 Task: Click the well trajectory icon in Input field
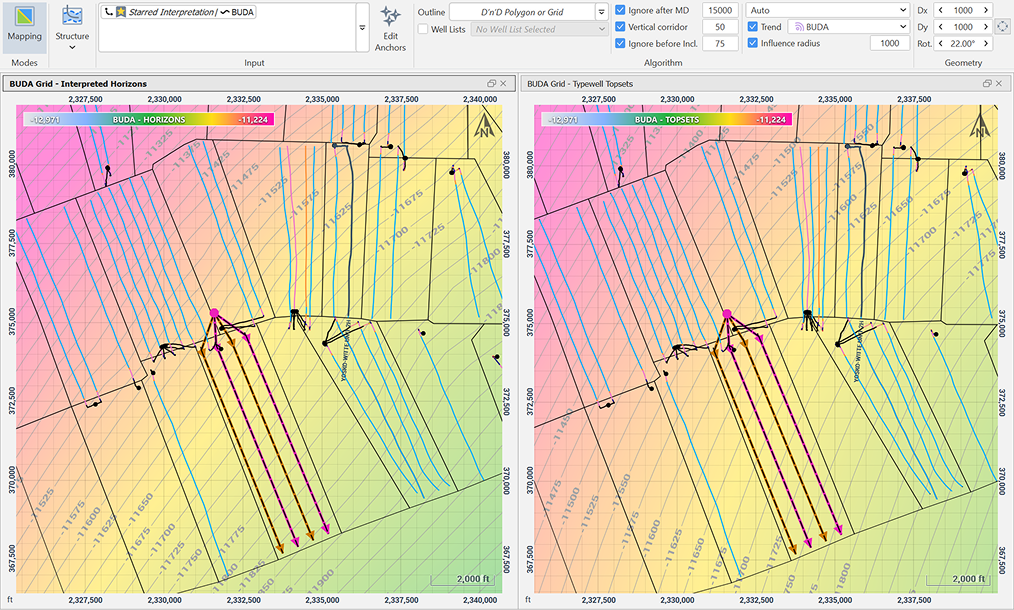[109, 12]
